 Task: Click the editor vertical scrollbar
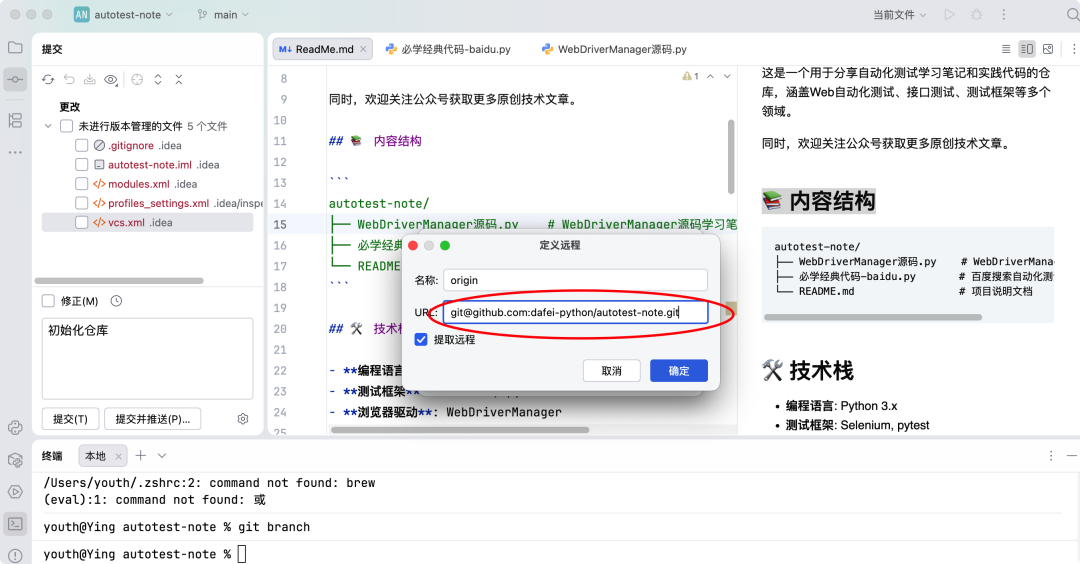pyautogui.click(x=731, y=157)
